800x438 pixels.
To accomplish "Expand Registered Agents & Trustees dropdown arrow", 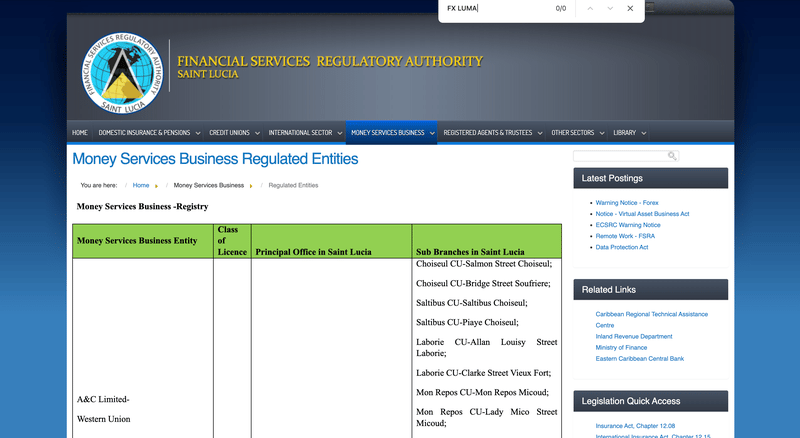I will [x=540, y=133].
